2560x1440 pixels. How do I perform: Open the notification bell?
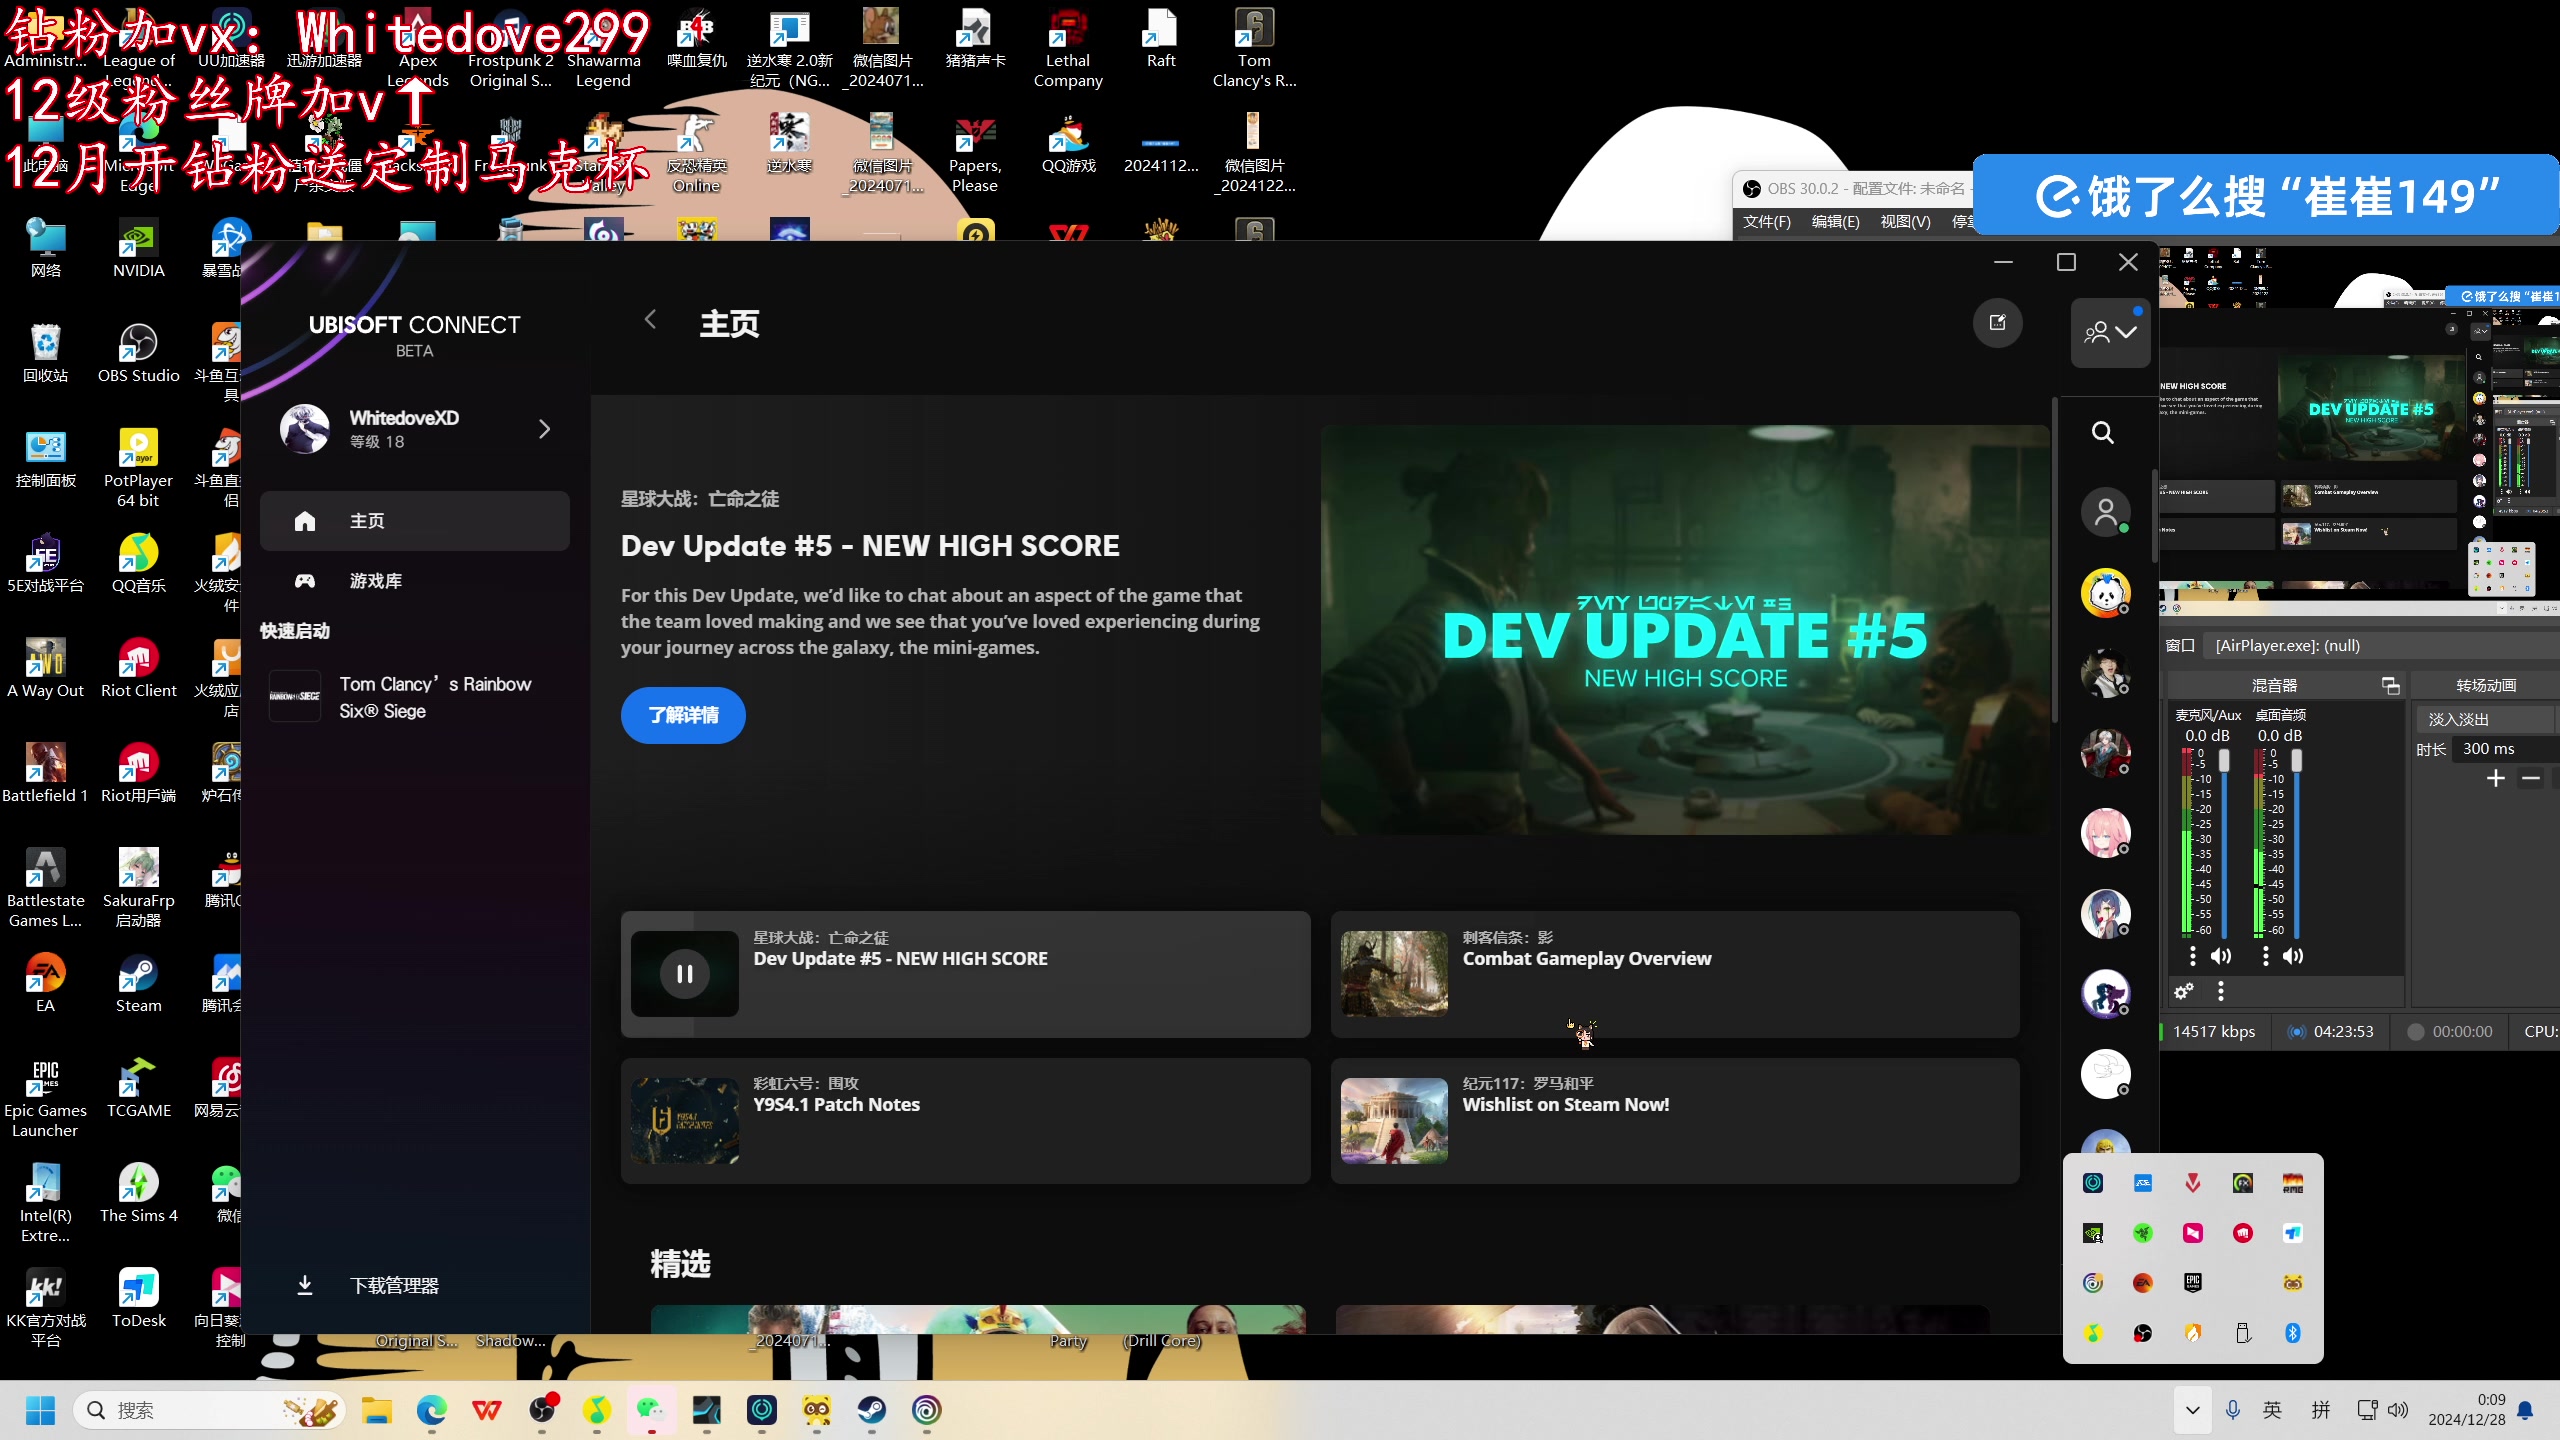coord(2526,1410)
